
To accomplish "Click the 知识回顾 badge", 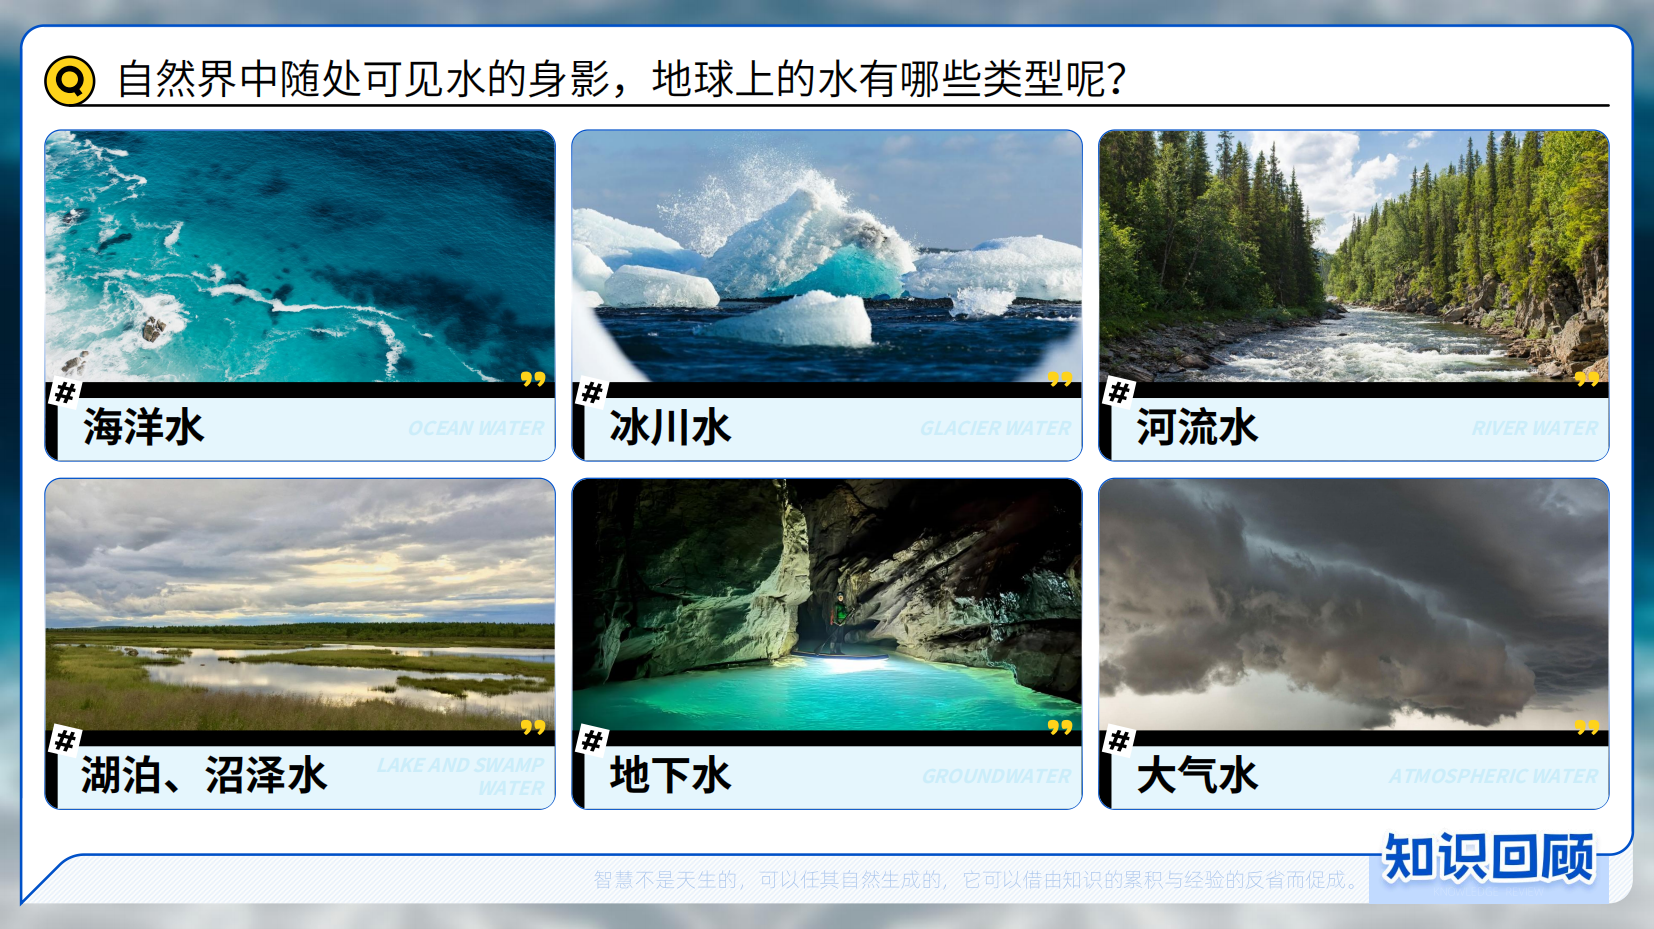I will coord(1489,858).
